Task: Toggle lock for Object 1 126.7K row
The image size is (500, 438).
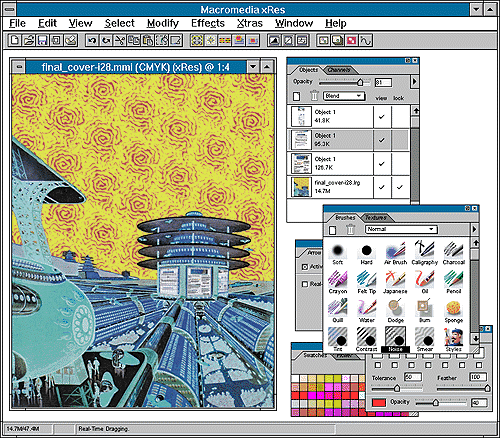Action: [400, 164]
